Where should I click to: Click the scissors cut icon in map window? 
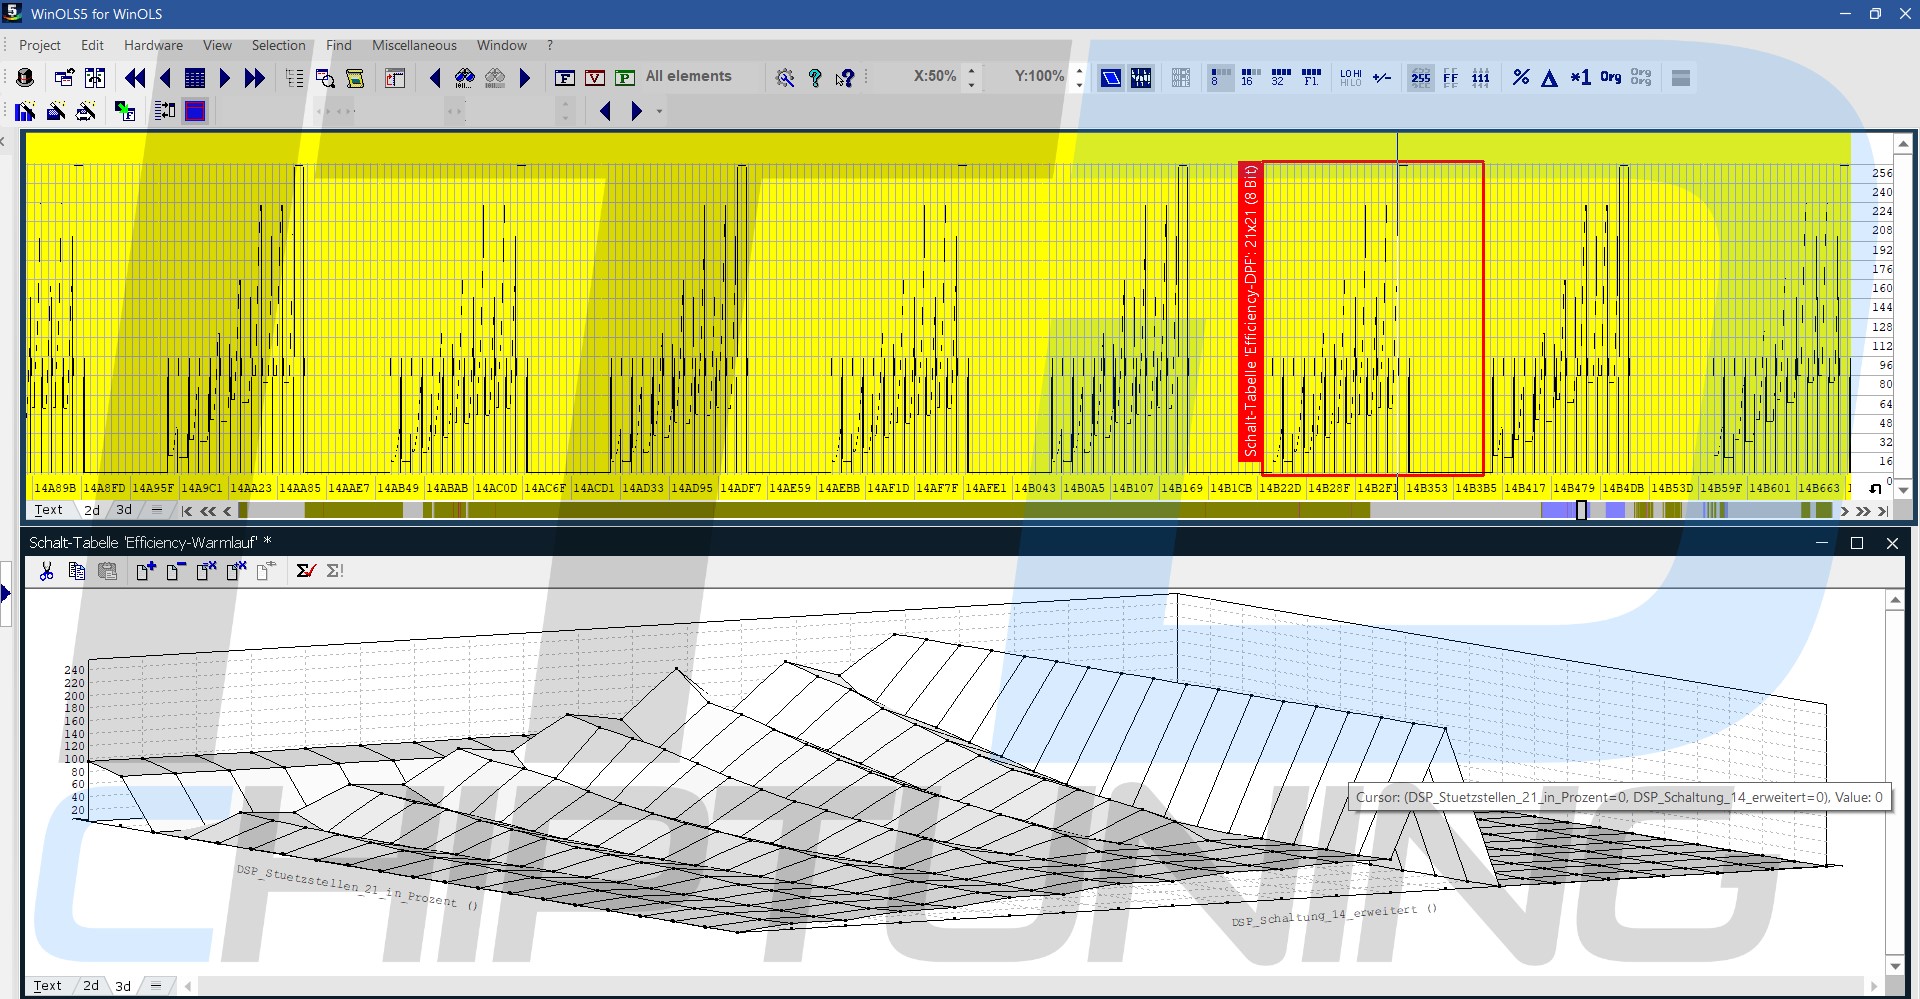[46, 571]
